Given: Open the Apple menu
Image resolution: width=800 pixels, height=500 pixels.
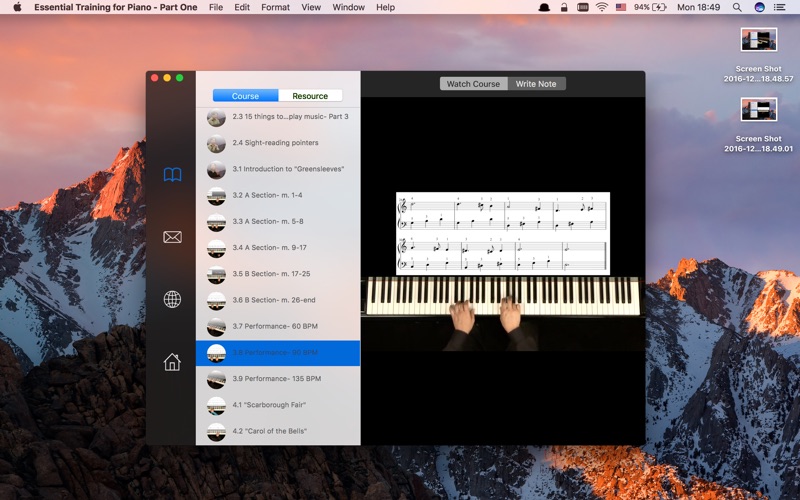Looking at the screenshot, I should (x=17, y=7).
